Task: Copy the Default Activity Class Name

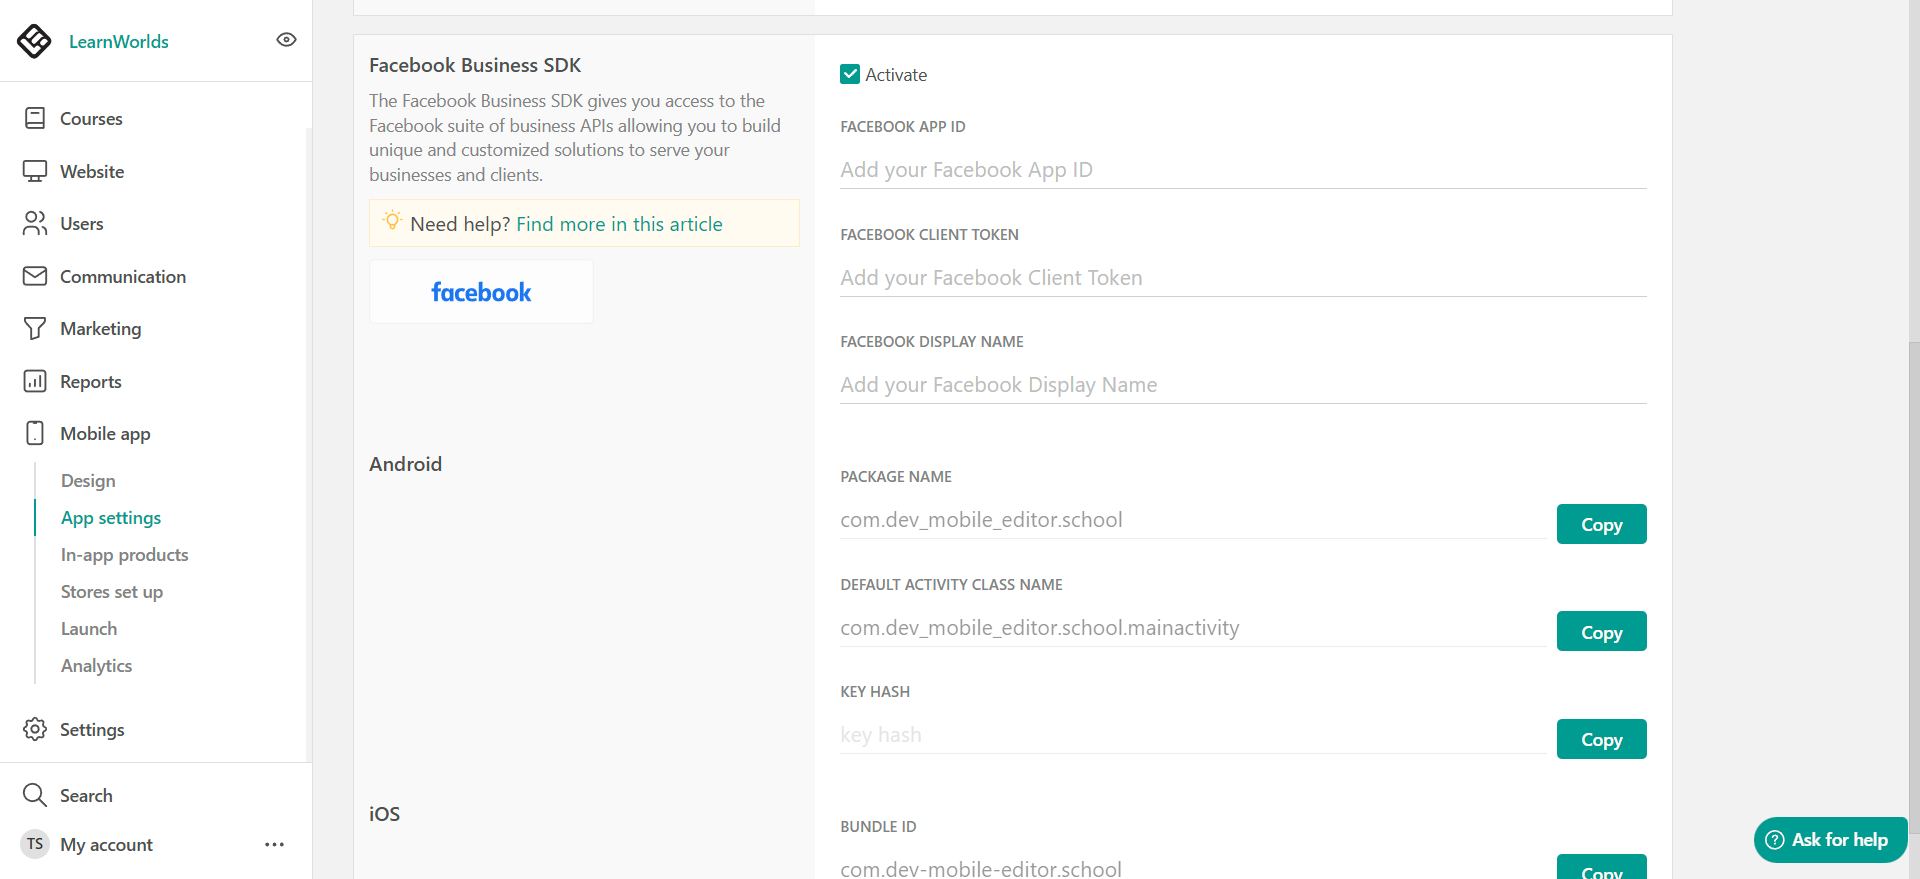Action: [x=1601, y=631]
